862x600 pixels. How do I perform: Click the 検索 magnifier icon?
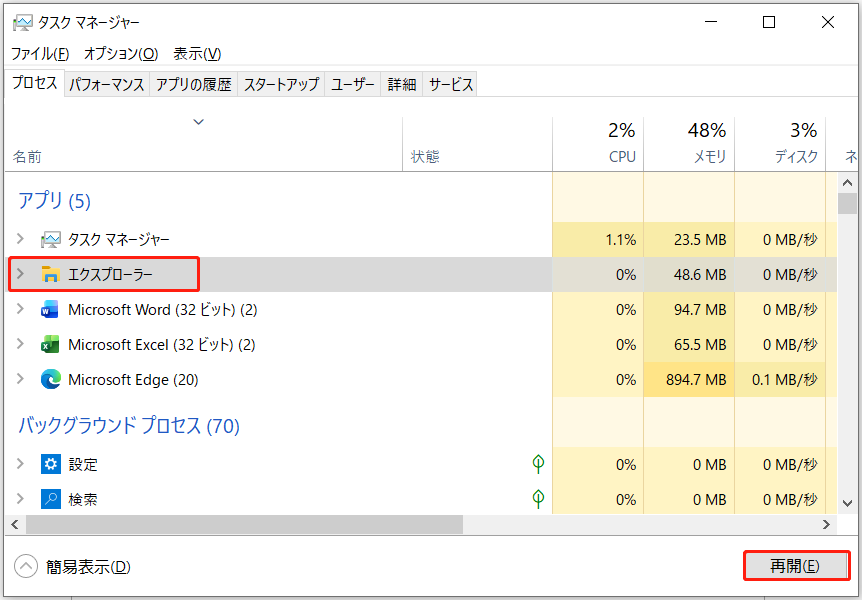point(53,498)
